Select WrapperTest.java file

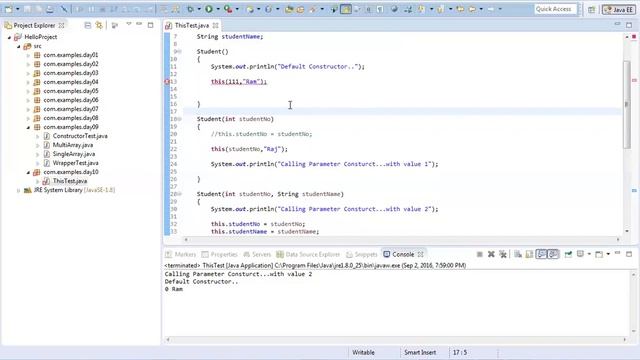(x=75, y=163)
